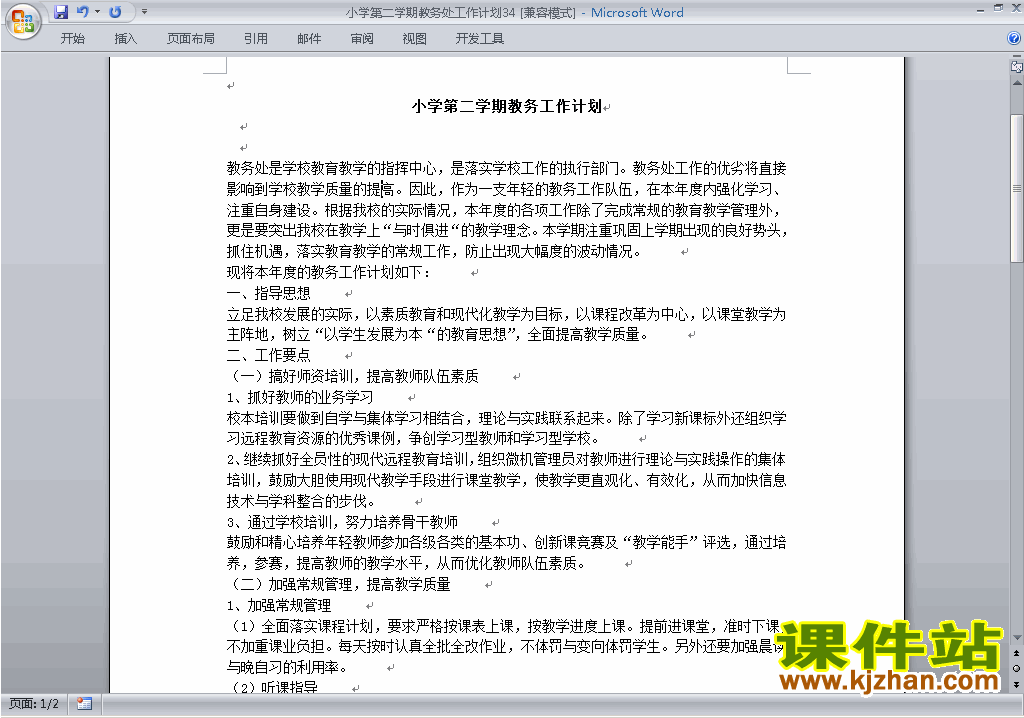Viewport: 1024px width, 718px height.
Task: Click the page count 页面: 1/2 in the status bar
Action: [x=34, y=704]
